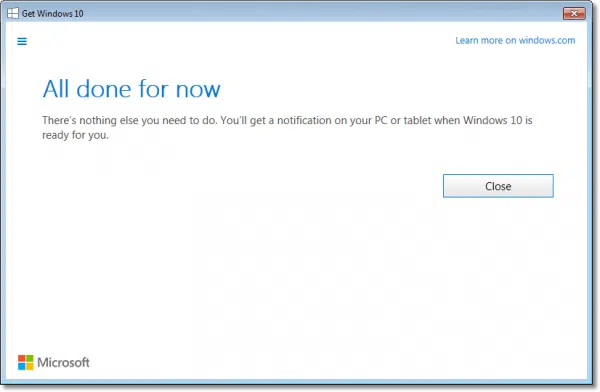
Task: Click the Close button
Action: point(498,186)
